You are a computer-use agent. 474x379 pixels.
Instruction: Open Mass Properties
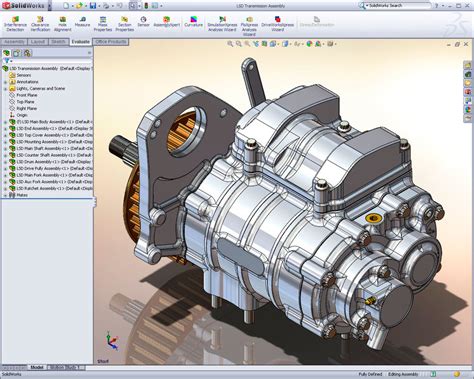point(103,24)
